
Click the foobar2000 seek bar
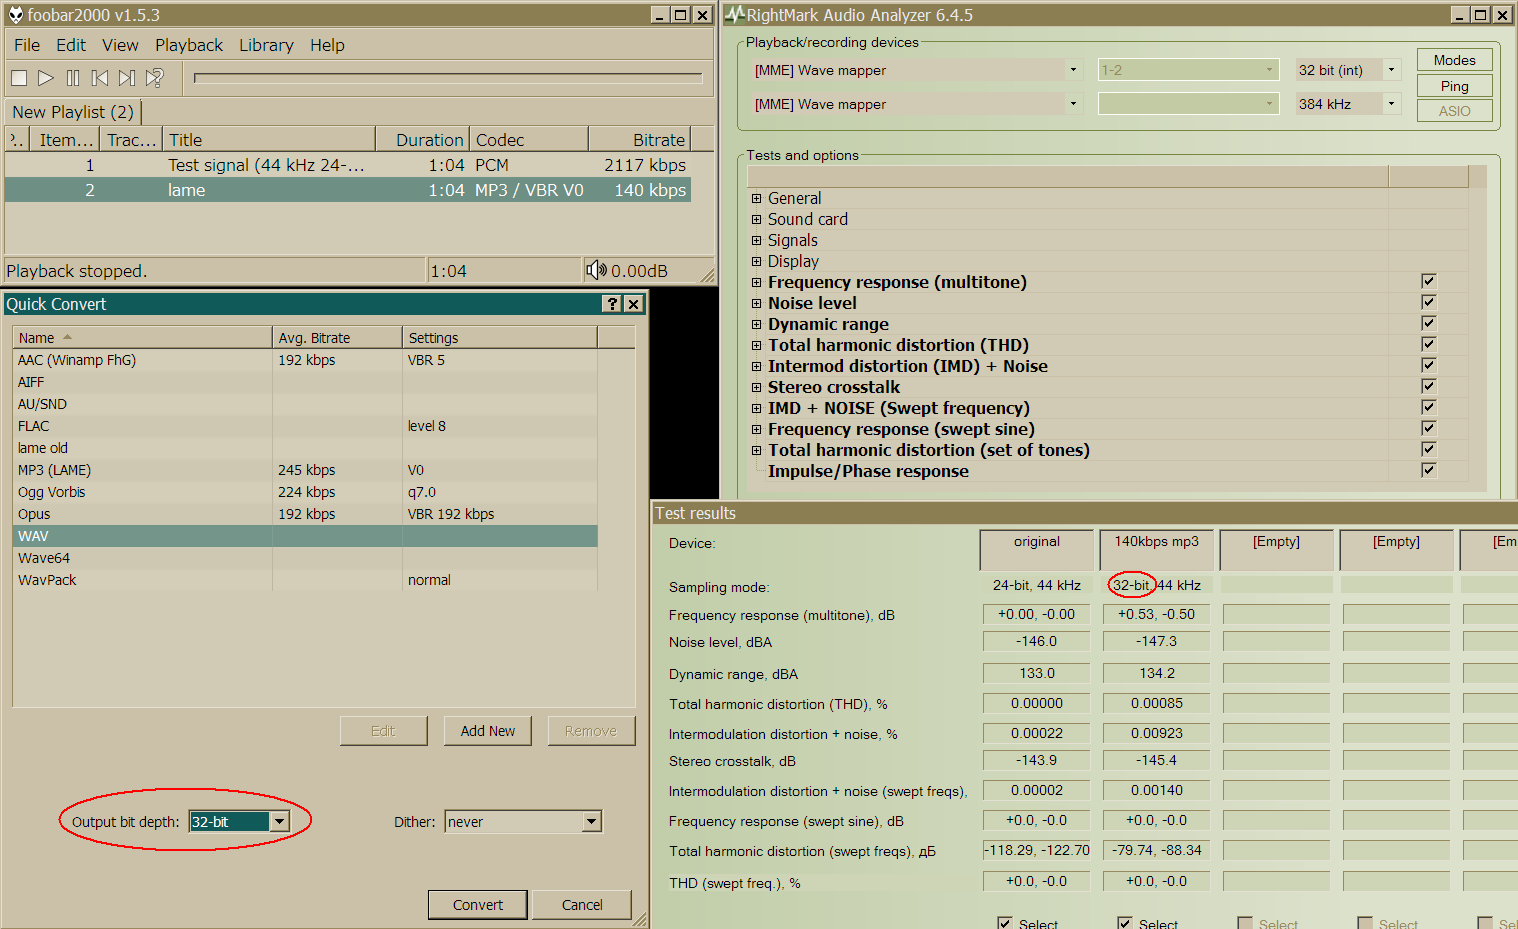448,78
